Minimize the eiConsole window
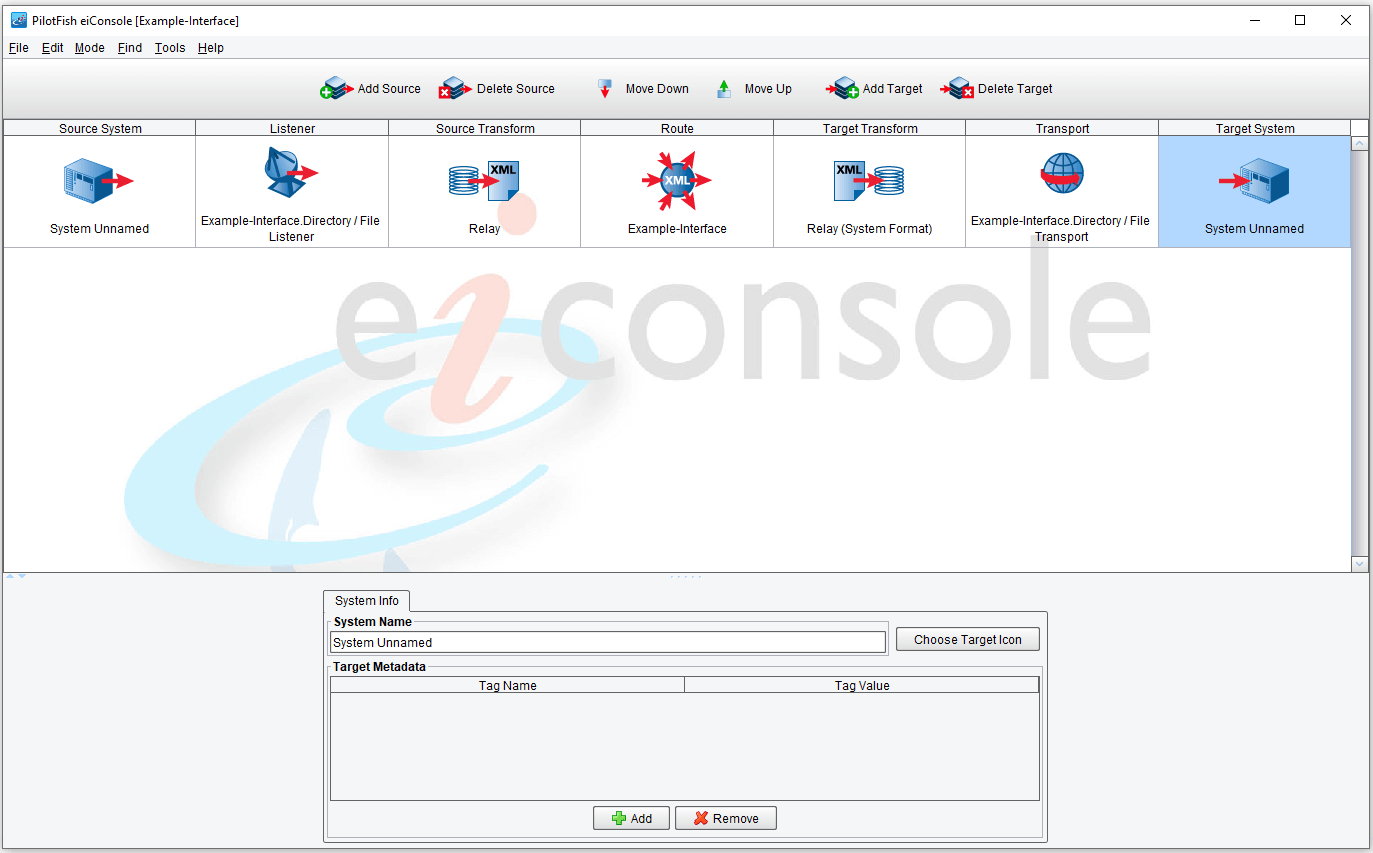 pos(1255,20)
